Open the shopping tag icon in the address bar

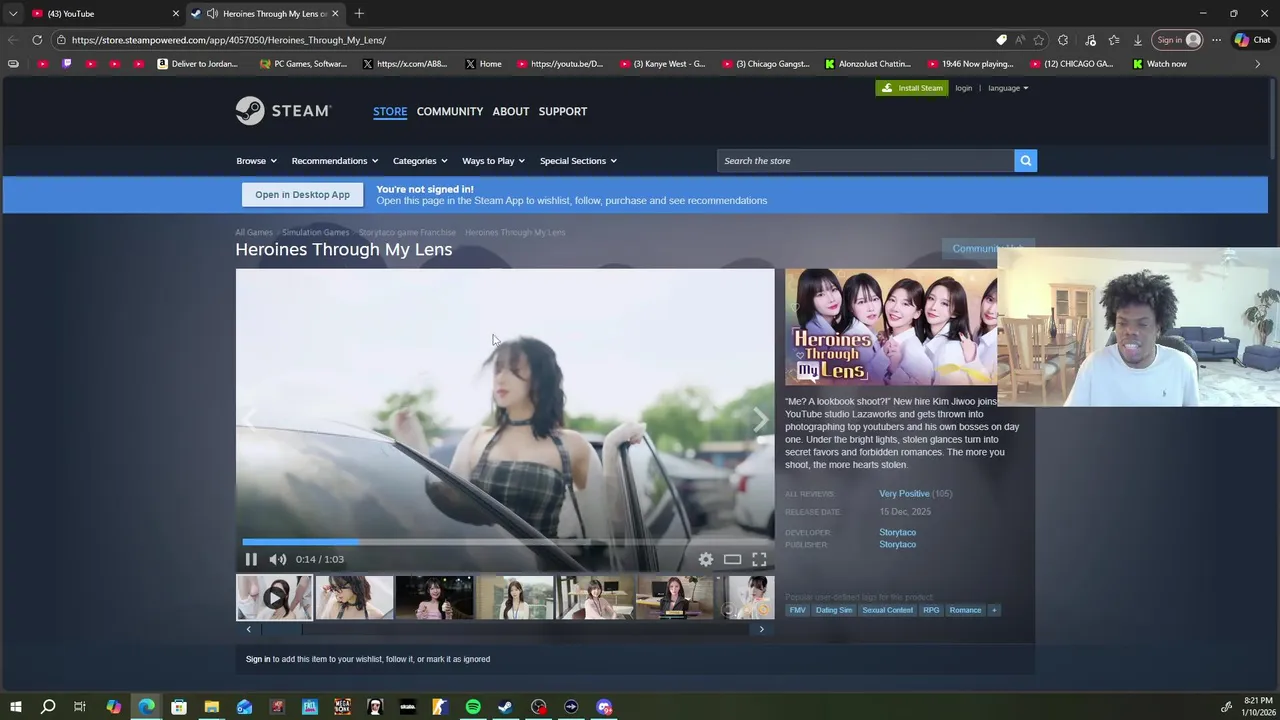pos(1001,40)
